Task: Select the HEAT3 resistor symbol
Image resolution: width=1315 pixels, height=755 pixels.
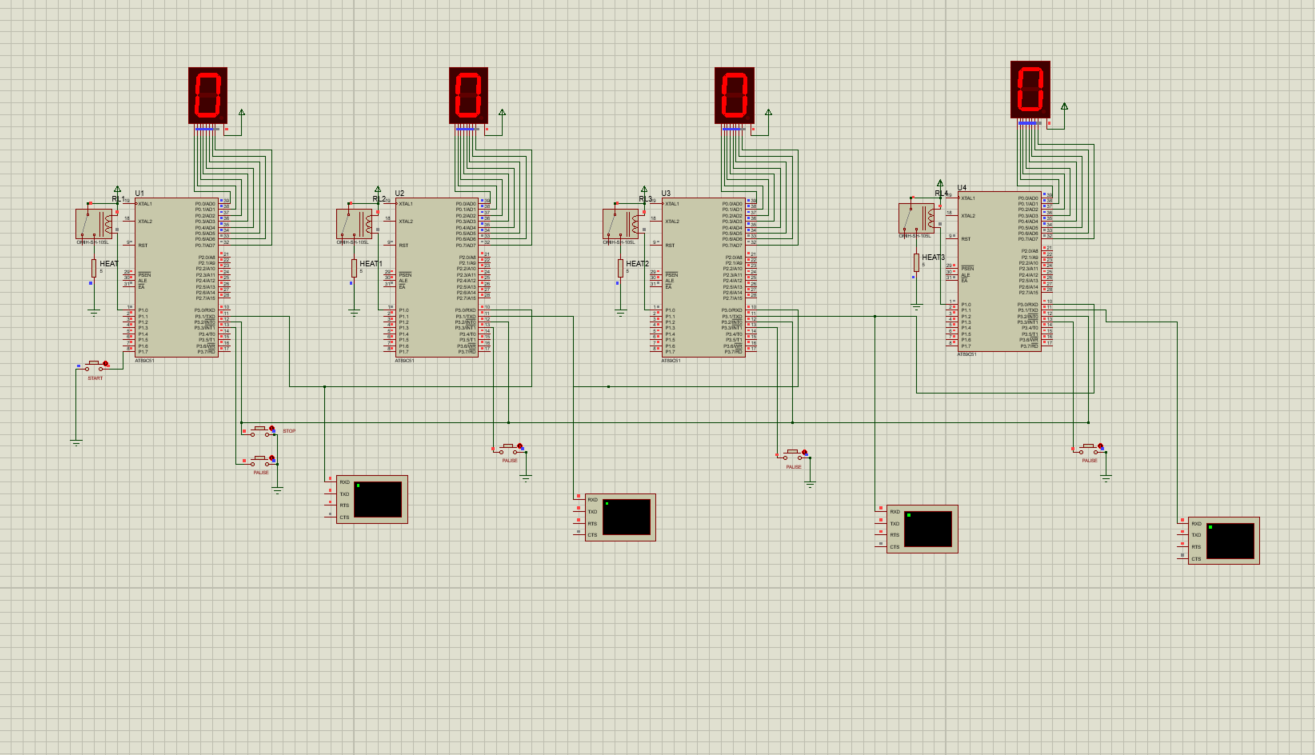Action: [x=916, y=262]
